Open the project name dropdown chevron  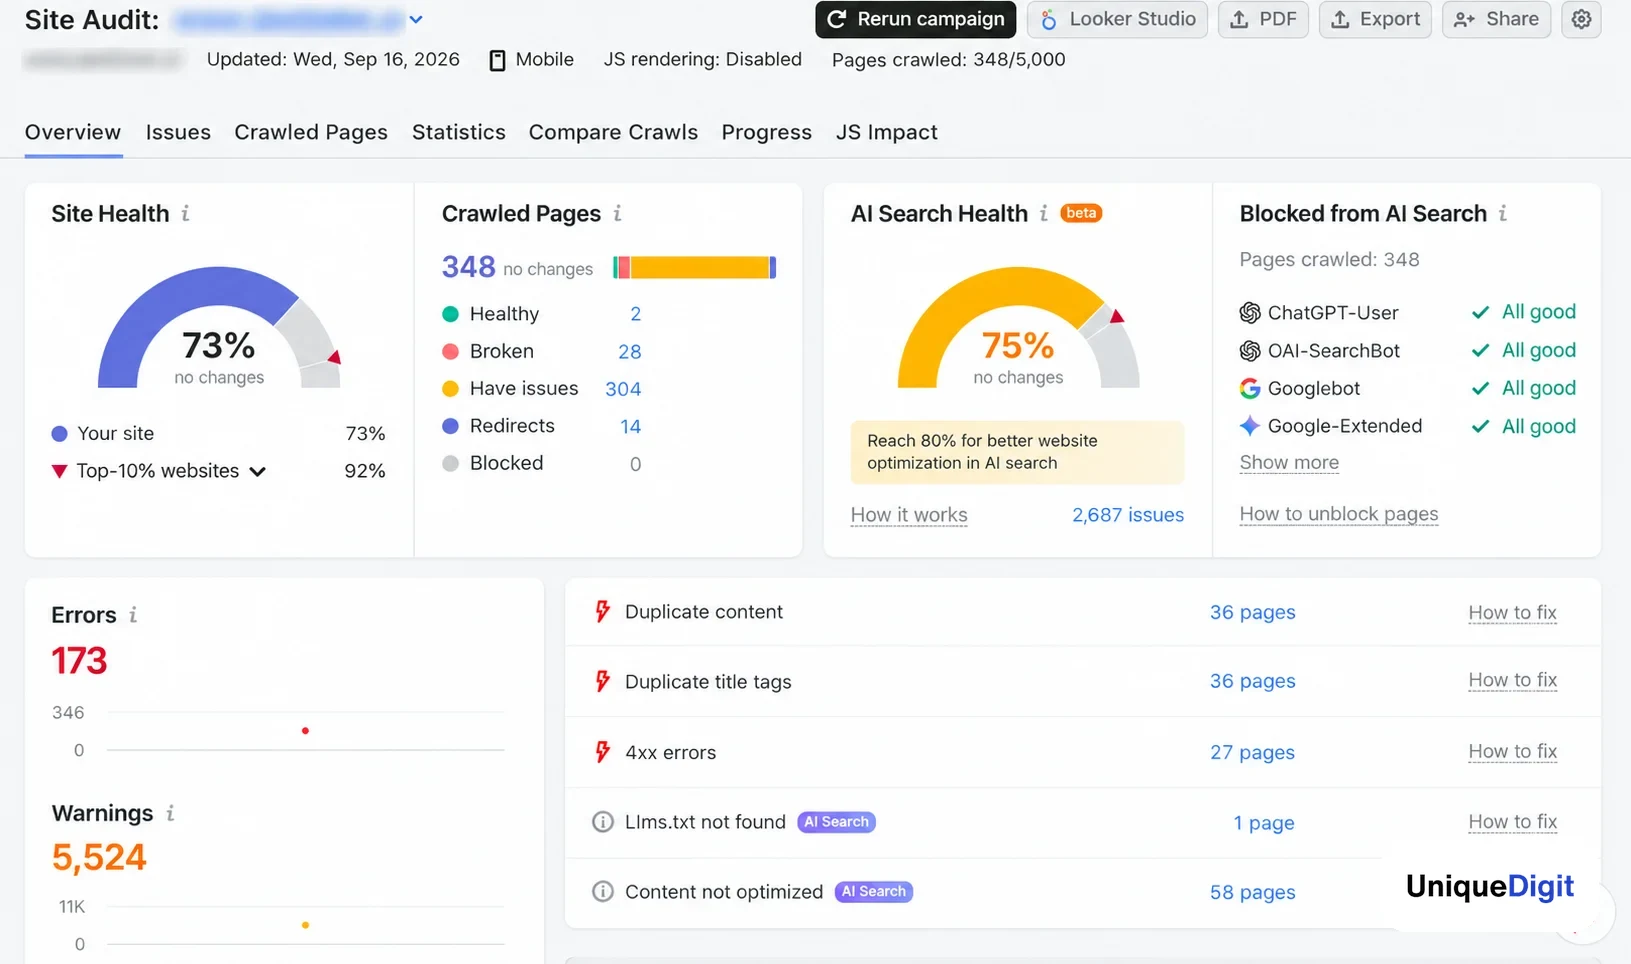coord(416,19)
